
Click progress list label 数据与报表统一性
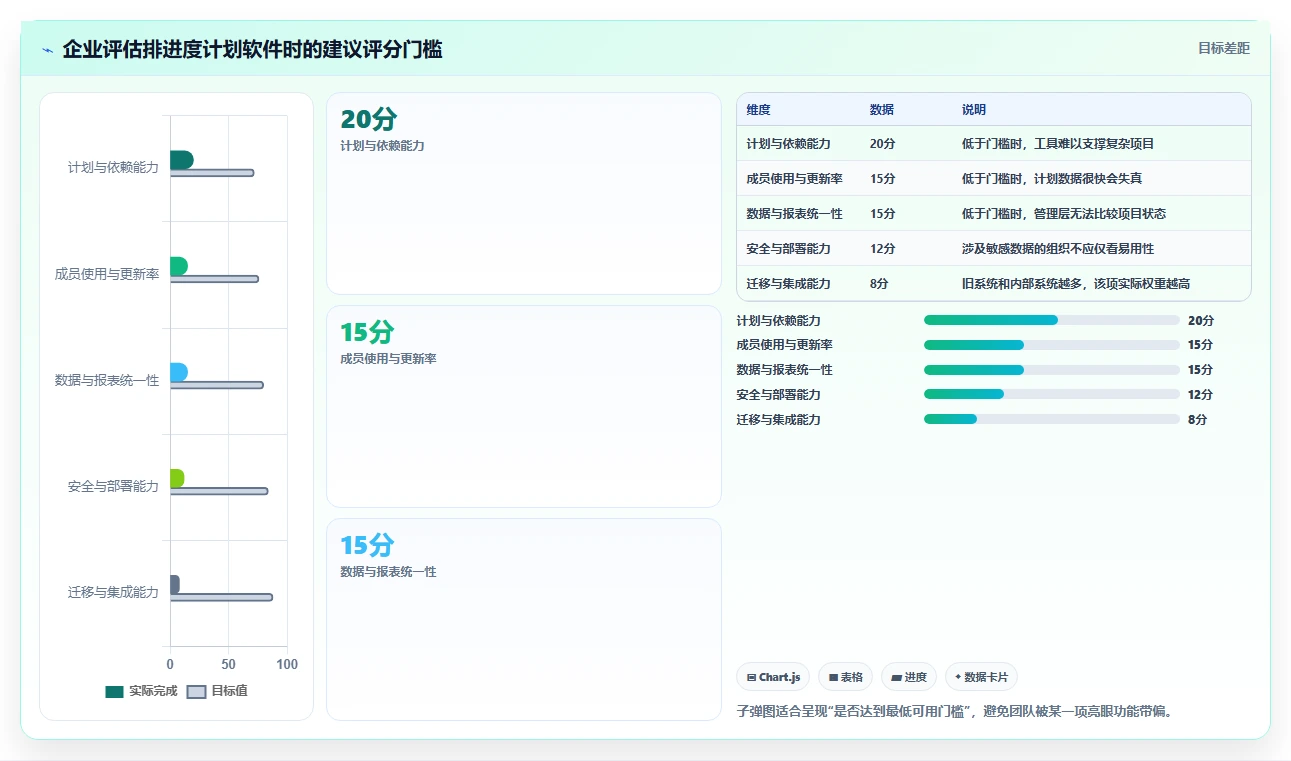(785, 370)
